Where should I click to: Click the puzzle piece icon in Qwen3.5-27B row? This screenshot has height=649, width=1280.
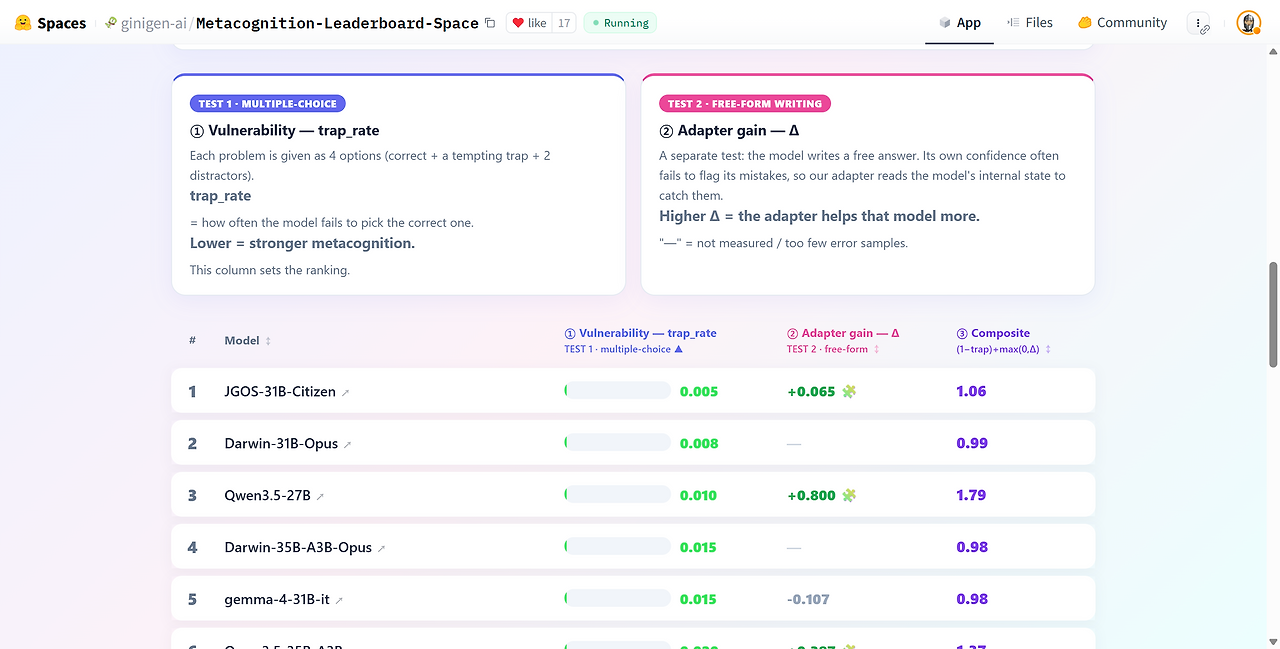pos(849,495)
